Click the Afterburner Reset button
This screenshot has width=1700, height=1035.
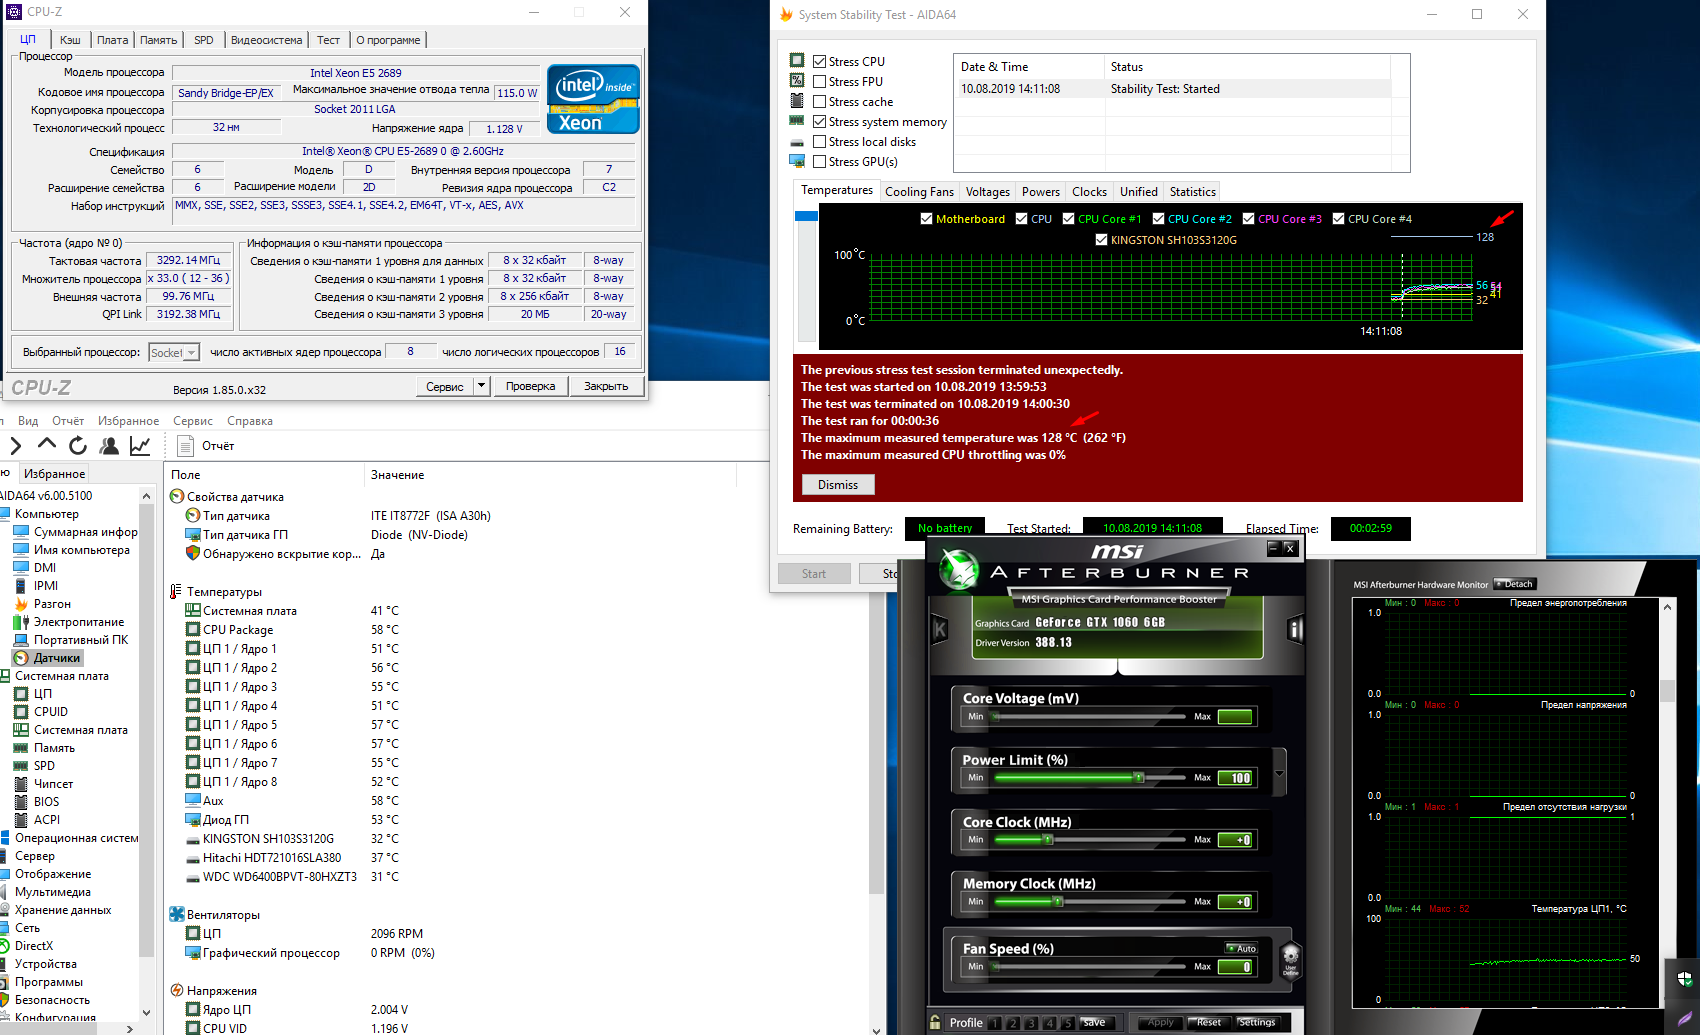click(1208, 1022)
